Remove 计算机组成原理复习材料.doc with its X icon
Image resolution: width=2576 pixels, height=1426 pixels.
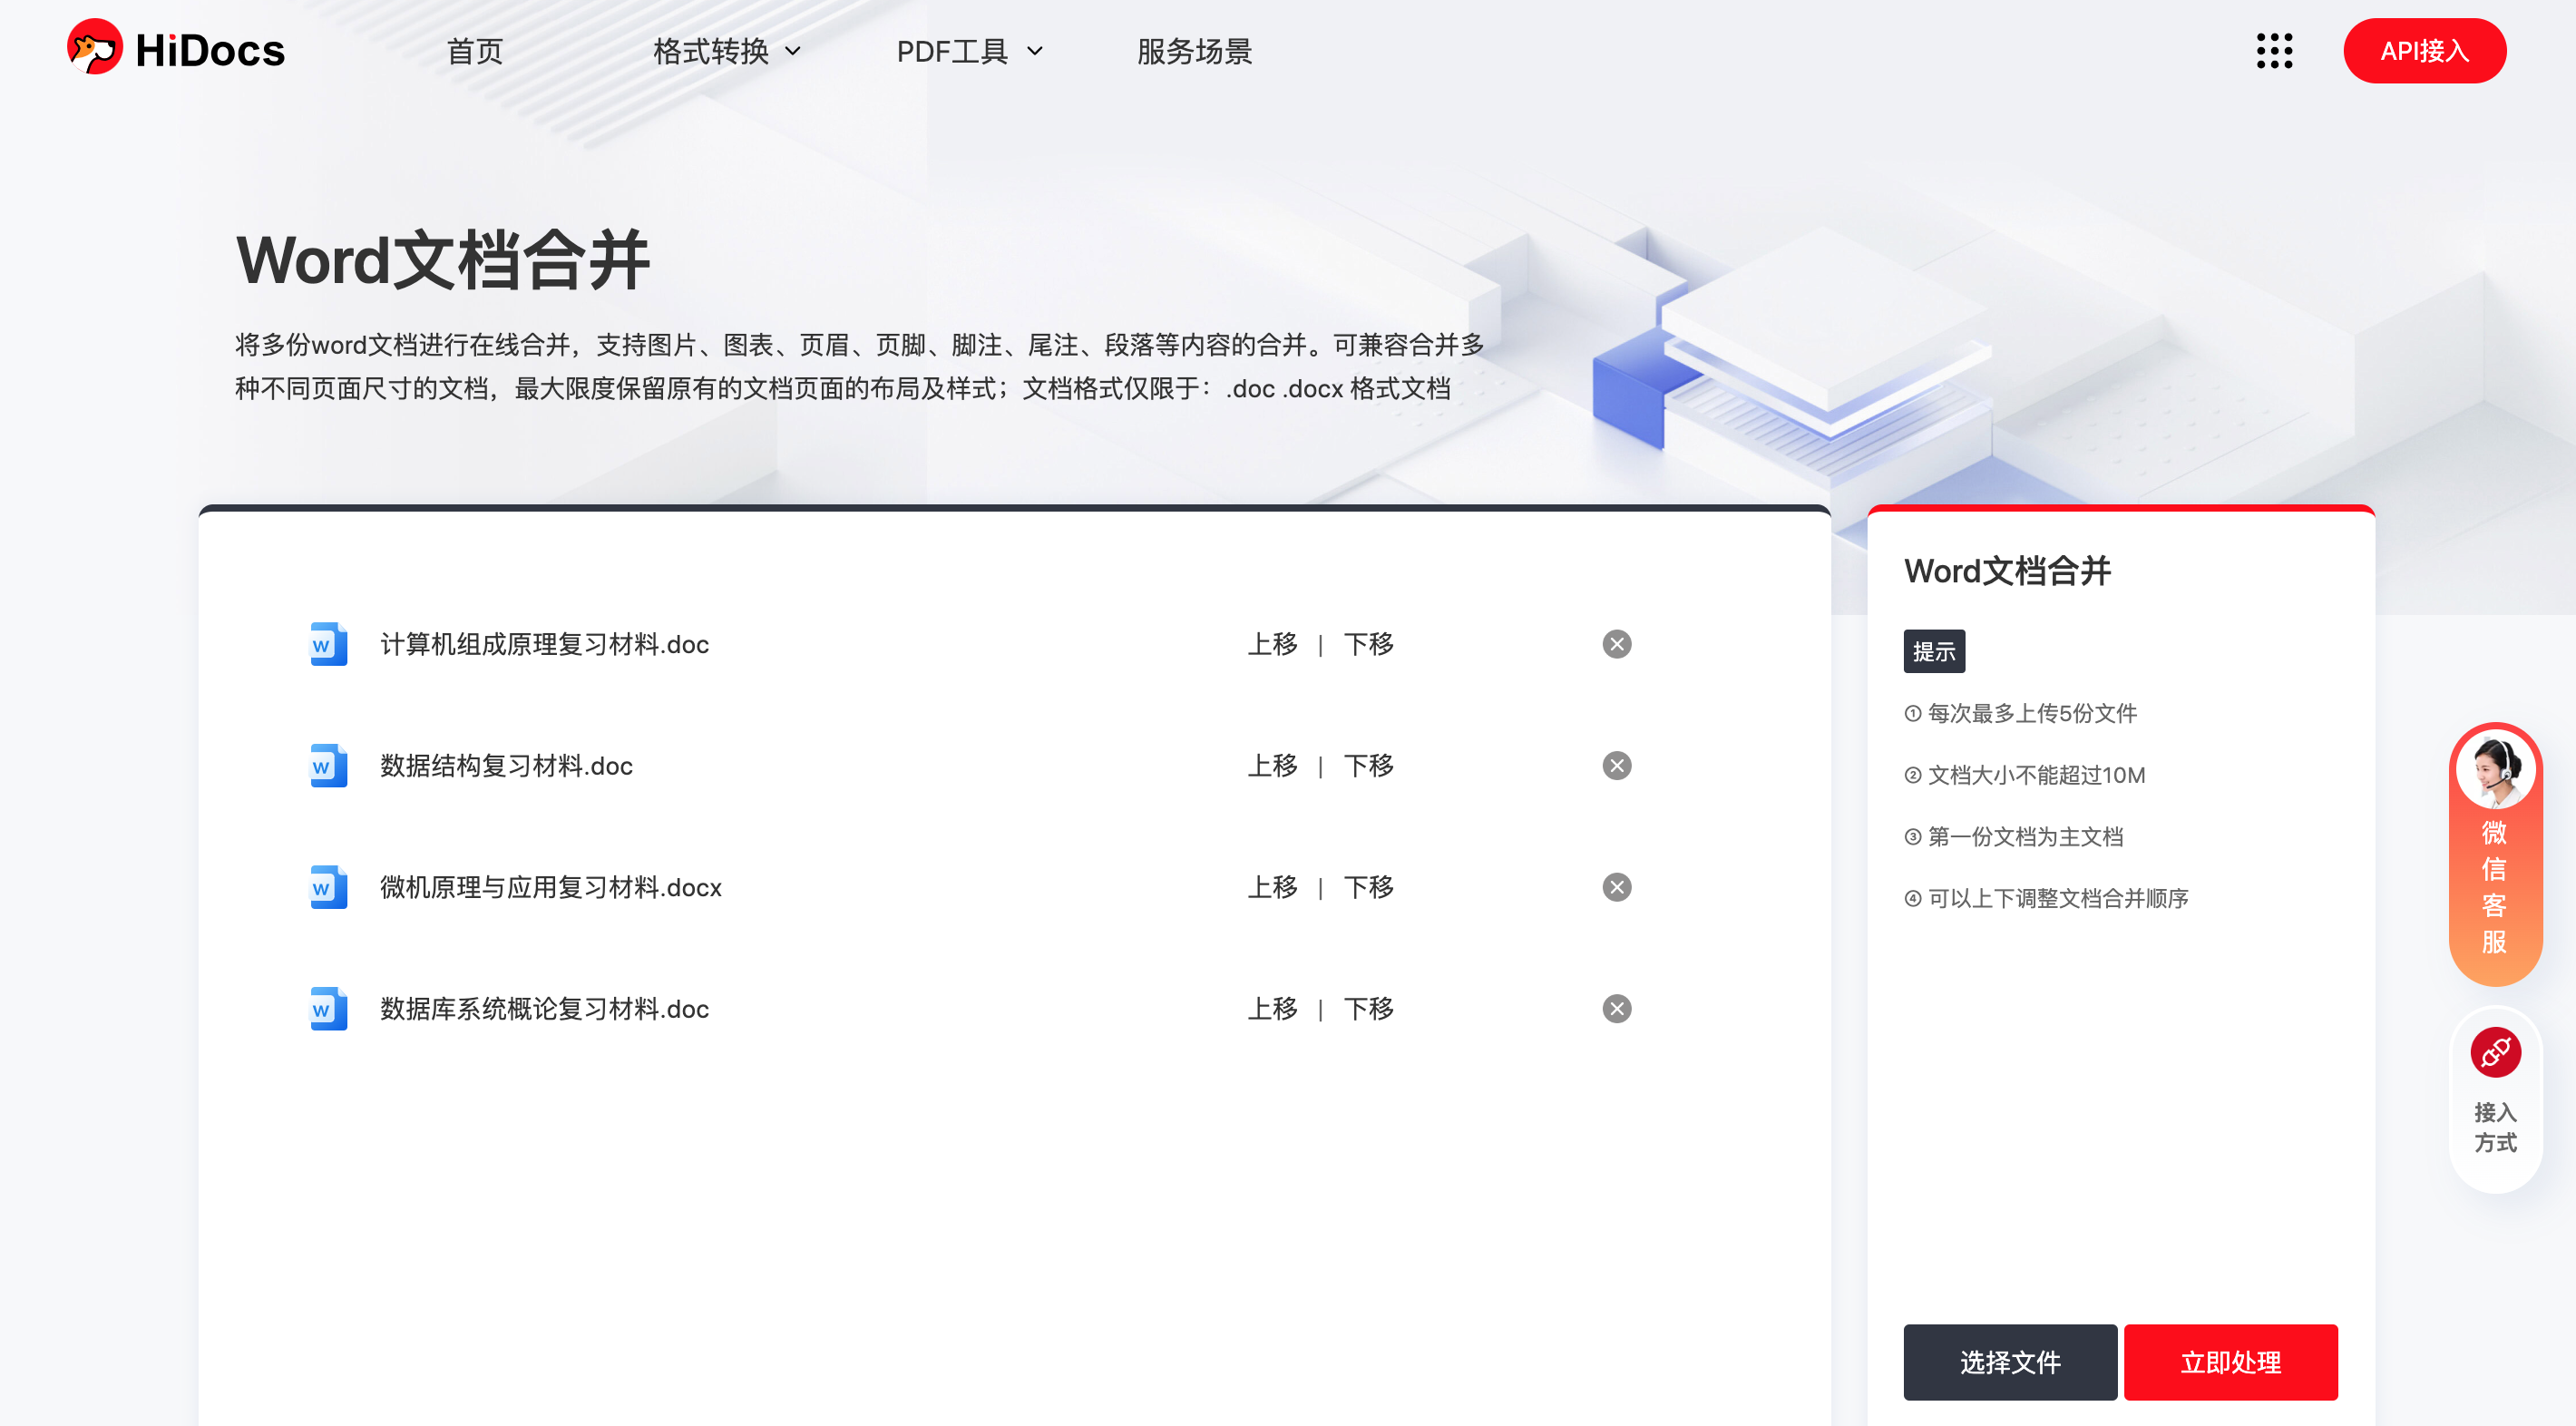(x=1616, y=644)
